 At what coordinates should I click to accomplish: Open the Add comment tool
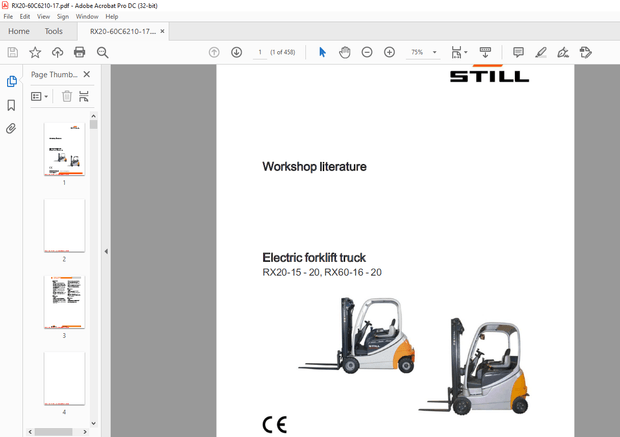[518, 52]
